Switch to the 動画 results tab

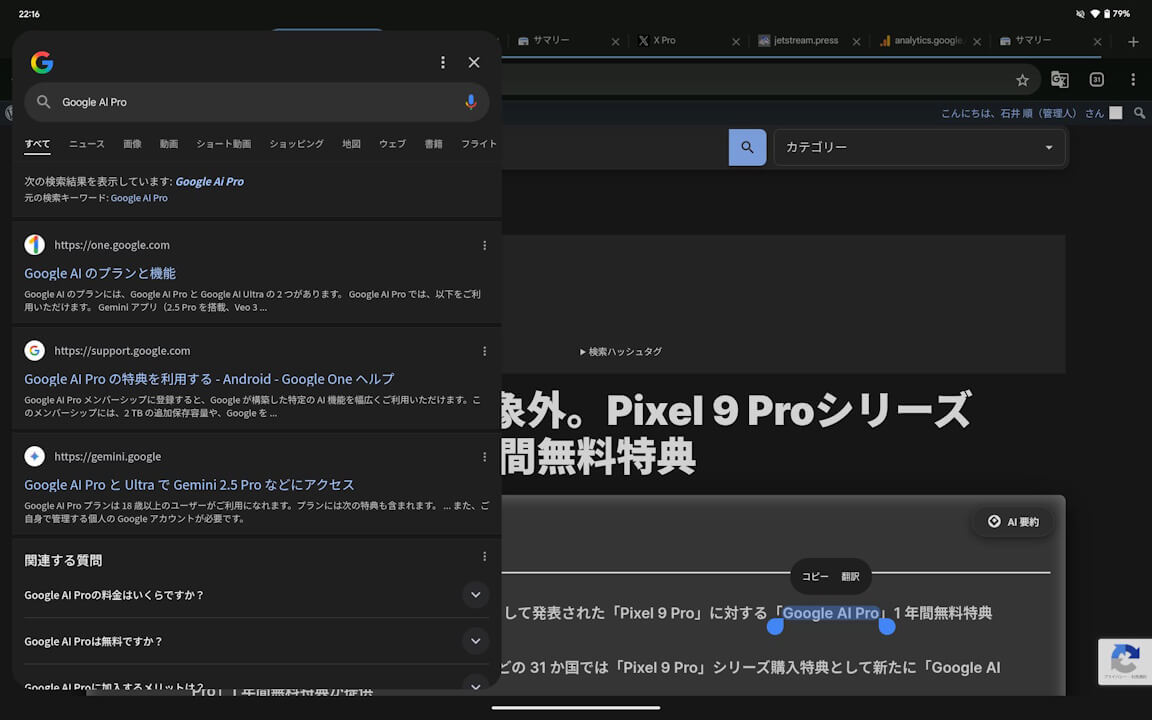[x=169, y=144]
